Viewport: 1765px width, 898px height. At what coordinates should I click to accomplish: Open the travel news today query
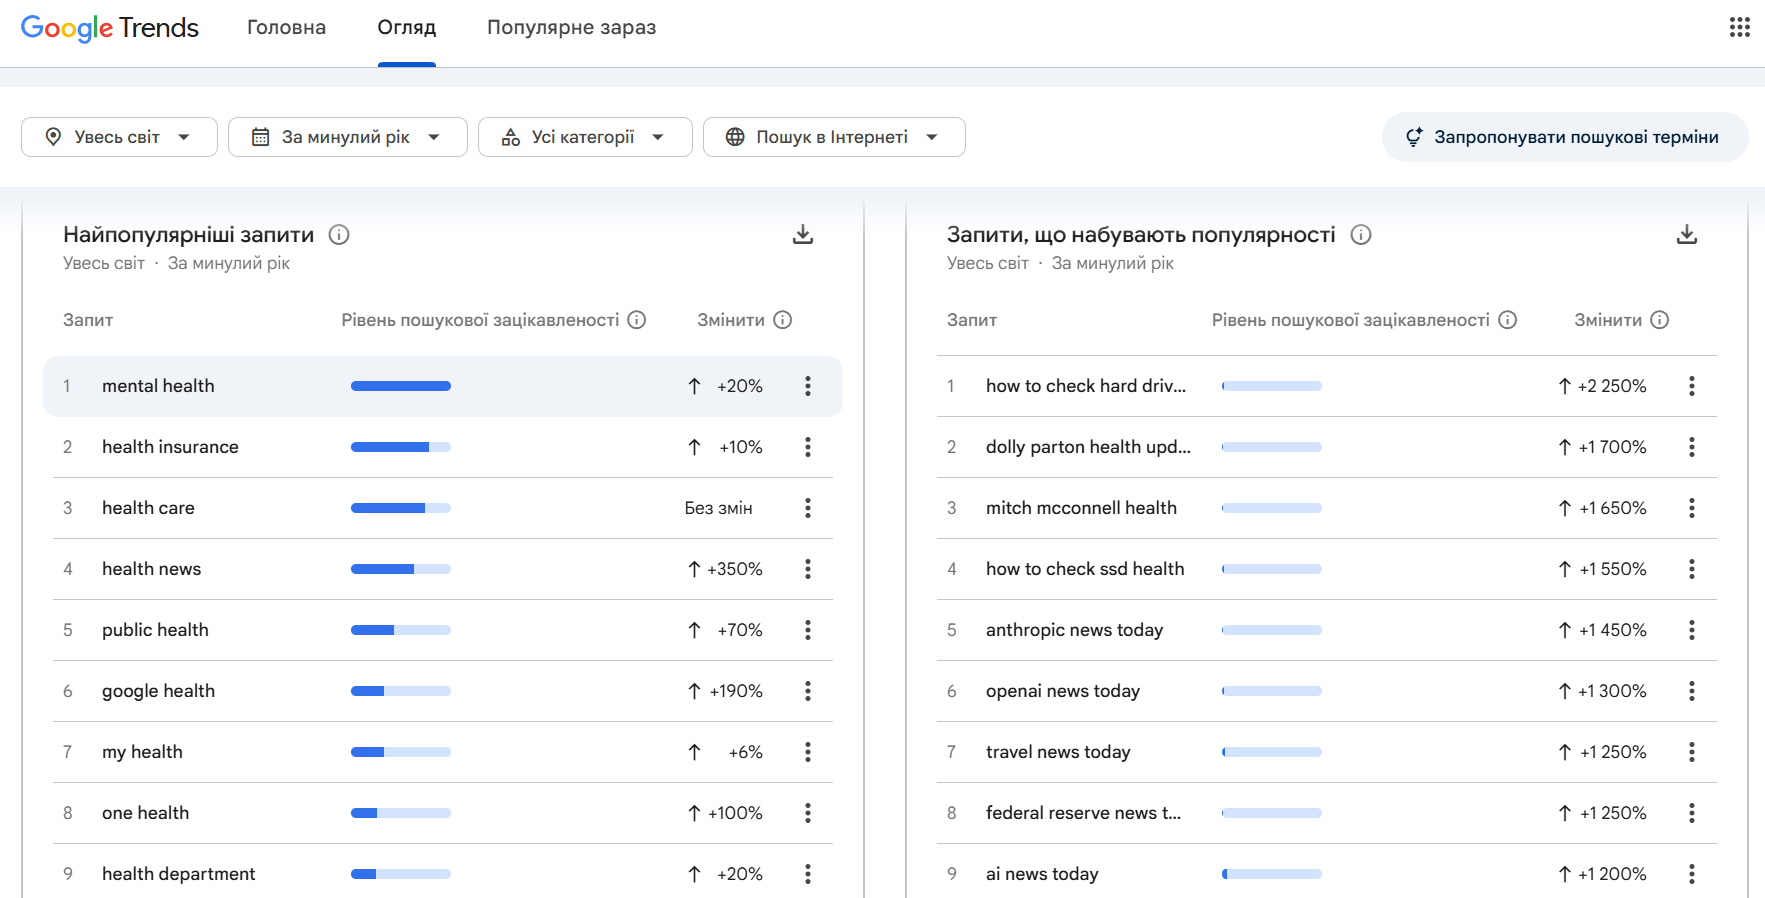[1058, 752]
